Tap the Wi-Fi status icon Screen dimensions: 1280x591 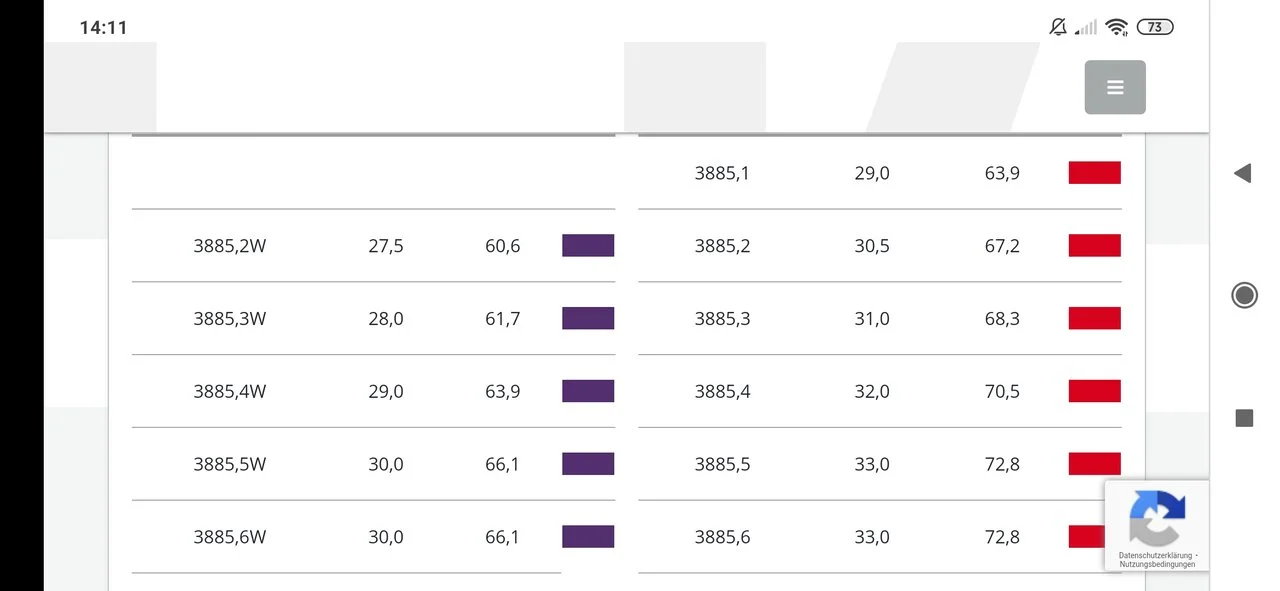tap(1117, 27)
